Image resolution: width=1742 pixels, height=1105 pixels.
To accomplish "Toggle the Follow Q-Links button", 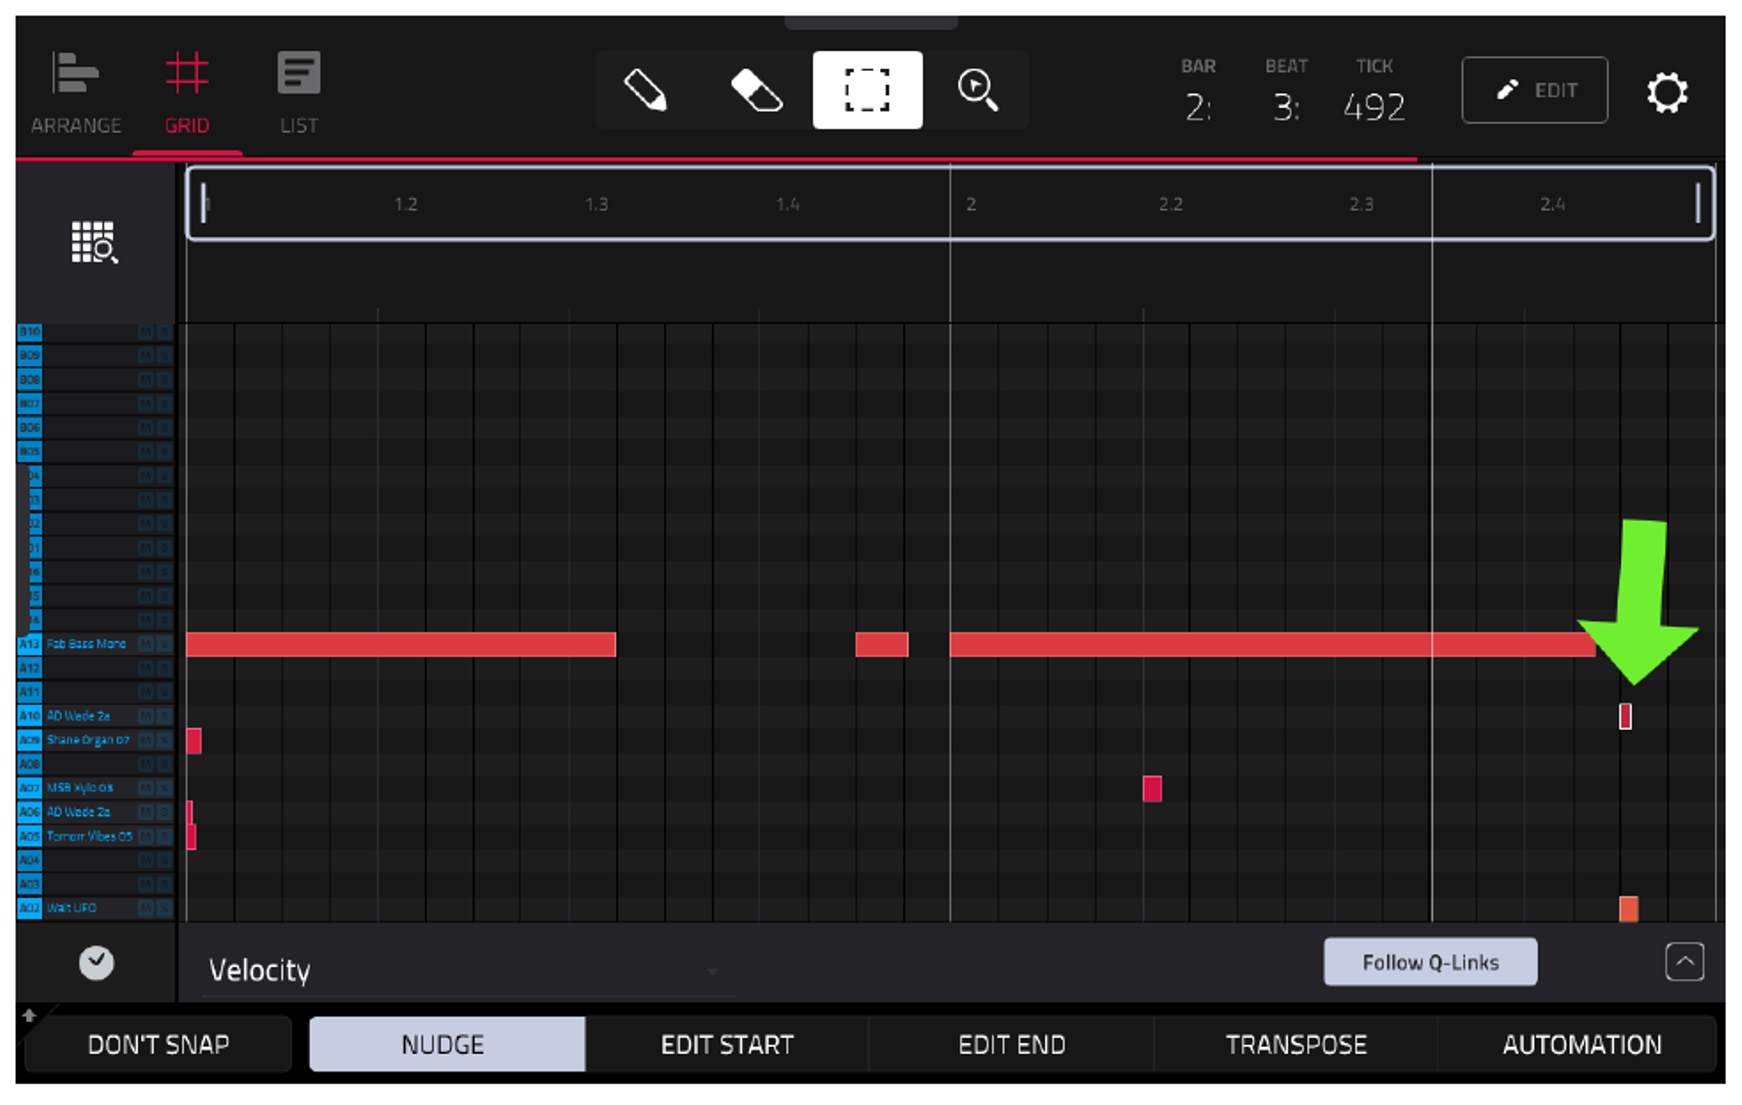I will (1430, 962).
